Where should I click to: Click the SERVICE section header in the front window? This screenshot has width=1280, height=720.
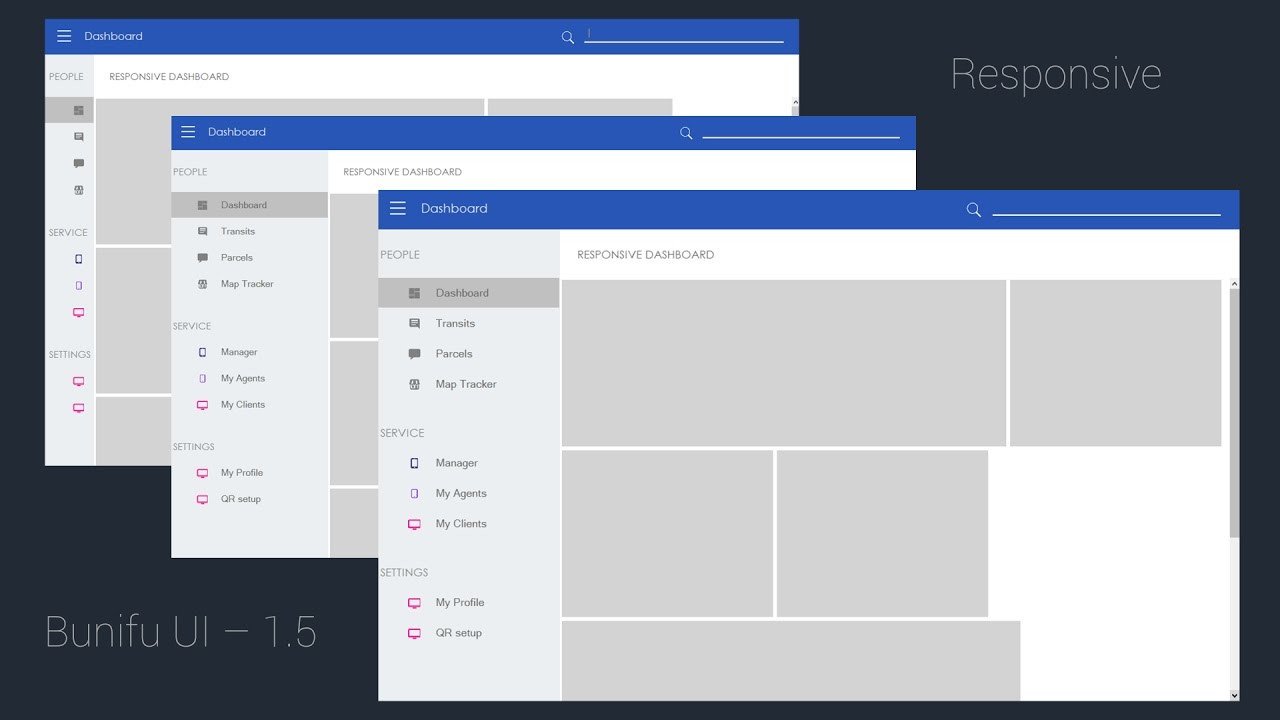(x=402, y=433)
